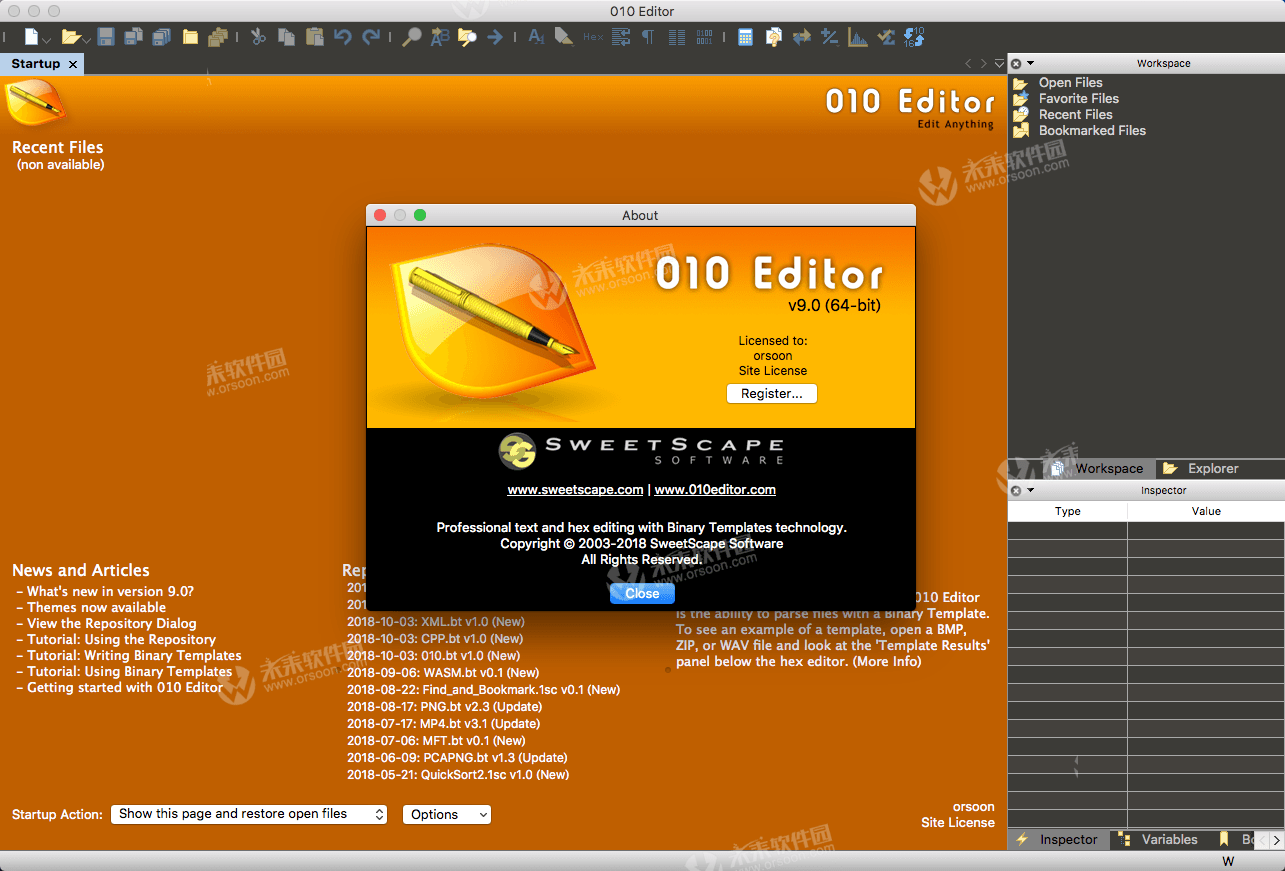The height and width of the screenshot is (871, 1285).
Task: Click the Compare Files question-mark icon
Action: 773,37
